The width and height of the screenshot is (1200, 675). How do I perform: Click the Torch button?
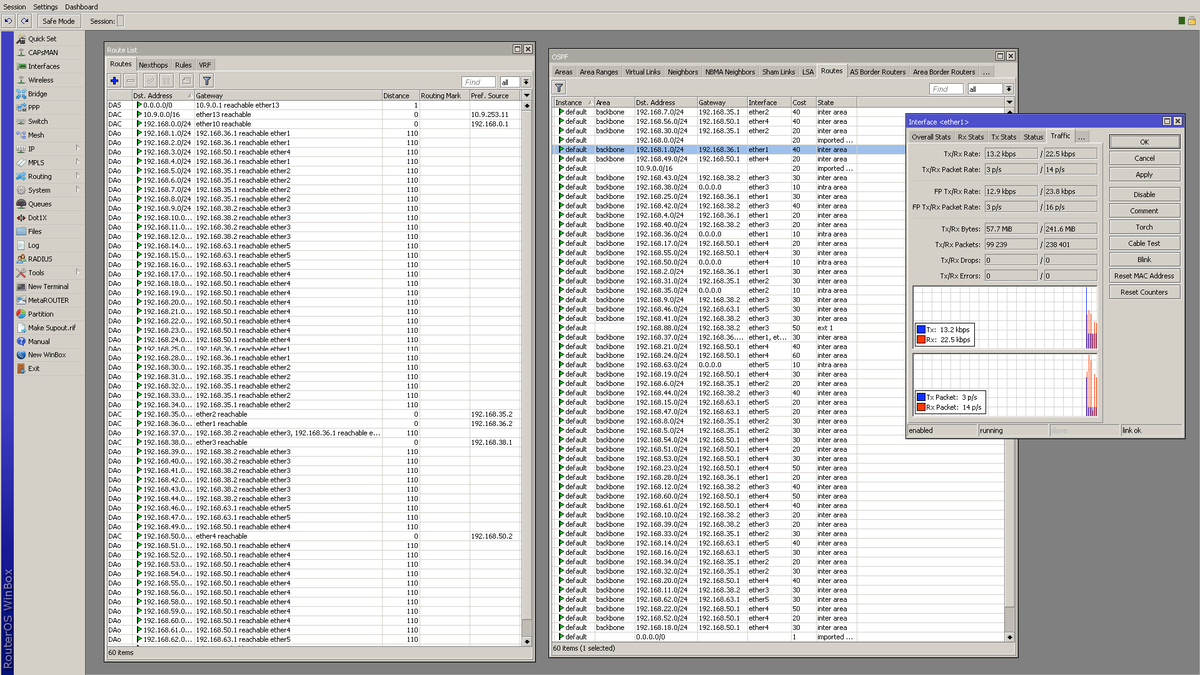[x=1144, y=227]
